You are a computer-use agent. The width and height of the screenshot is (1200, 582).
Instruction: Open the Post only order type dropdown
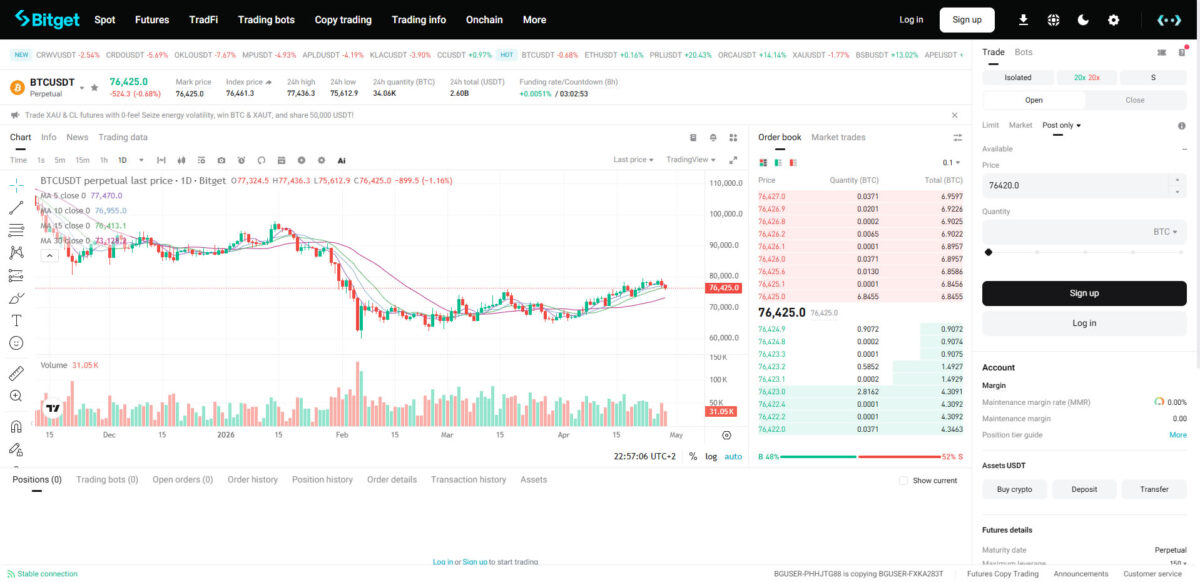pyautogui.click(x=1061, y=125)
